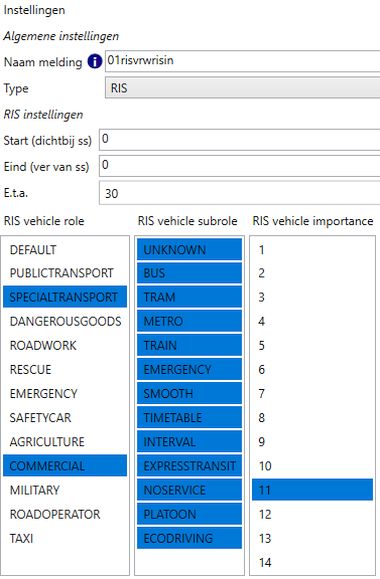The image size is (380, 579).
Task: Click the Eind (ver van ss) input field
Action: pos(240,166)
